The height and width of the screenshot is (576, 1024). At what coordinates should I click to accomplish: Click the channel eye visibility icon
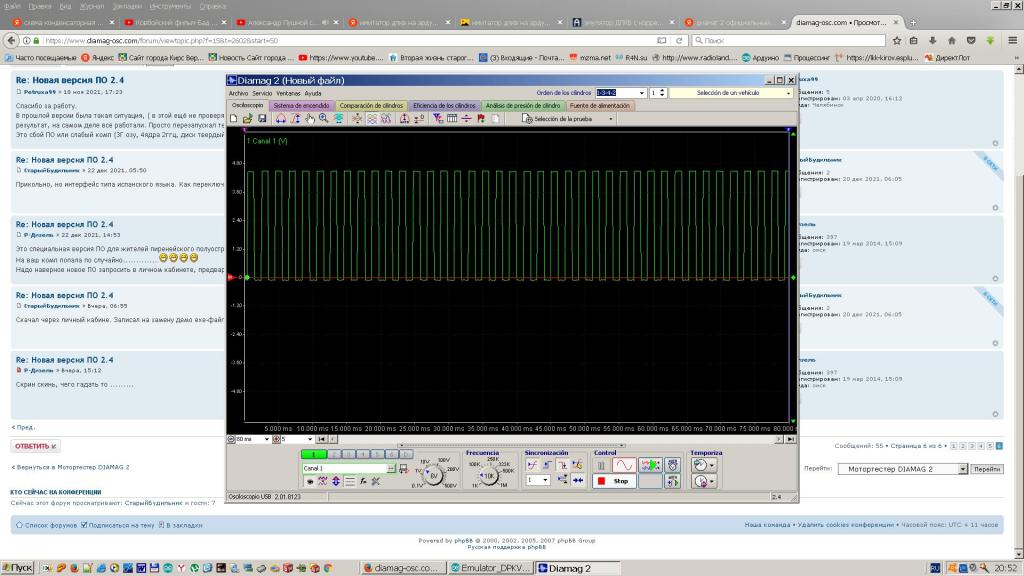click(310, 481)
